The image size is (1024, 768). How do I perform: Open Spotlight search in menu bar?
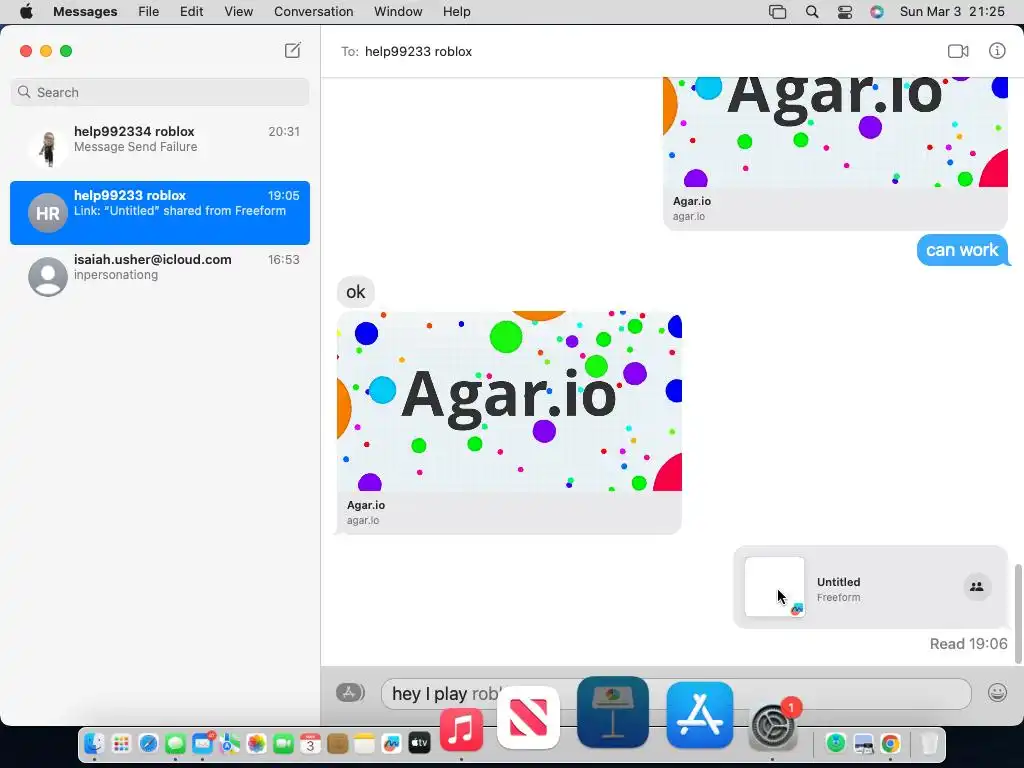[x=812, y=12]
